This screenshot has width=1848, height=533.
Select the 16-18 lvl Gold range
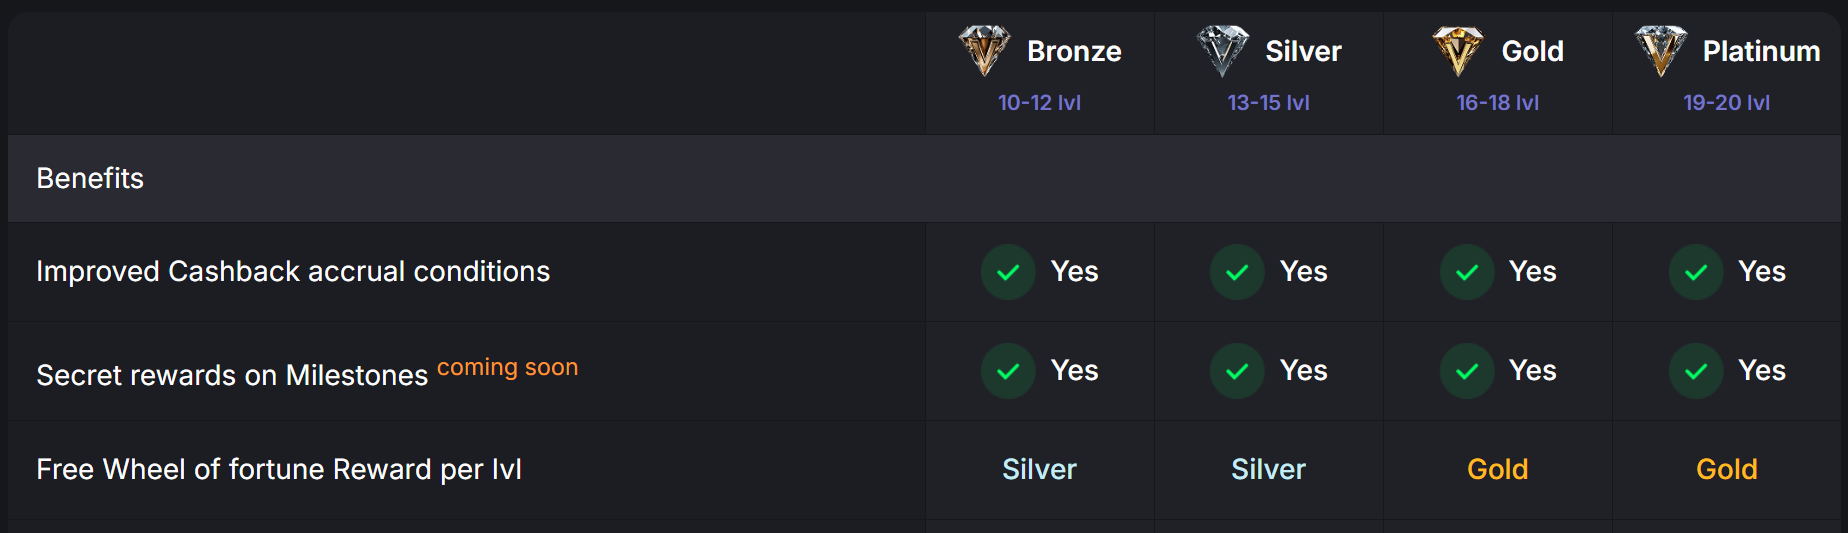[1497, 103]
